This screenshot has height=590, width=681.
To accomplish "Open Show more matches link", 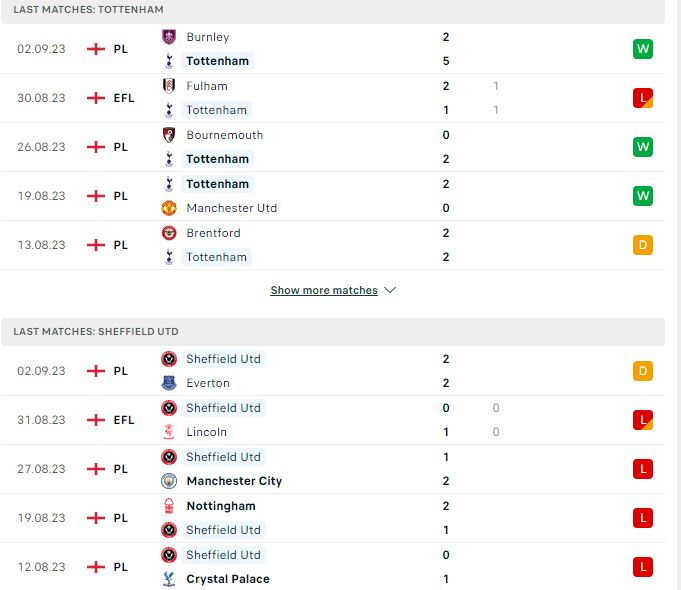I will [x=324, y=290].
